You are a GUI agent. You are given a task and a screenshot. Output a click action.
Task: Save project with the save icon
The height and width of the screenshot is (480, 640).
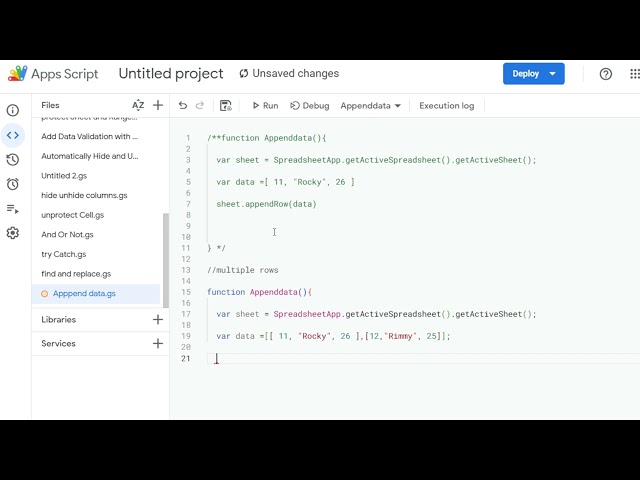[226, 106]
